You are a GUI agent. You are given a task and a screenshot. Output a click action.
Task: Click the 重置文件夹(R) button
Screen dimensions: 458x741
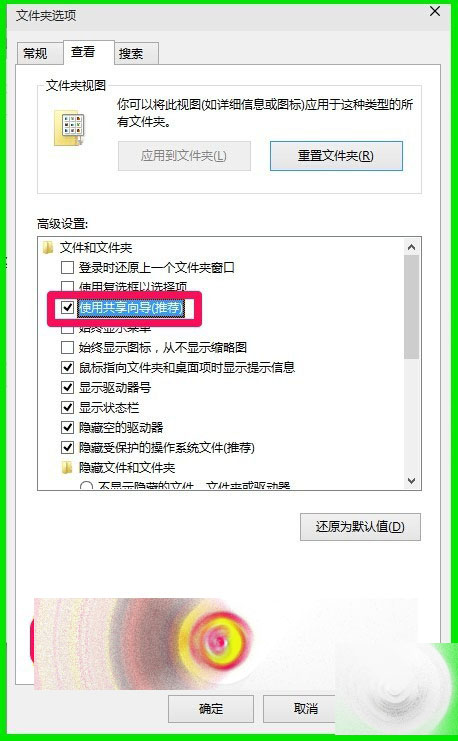point(336,156)
